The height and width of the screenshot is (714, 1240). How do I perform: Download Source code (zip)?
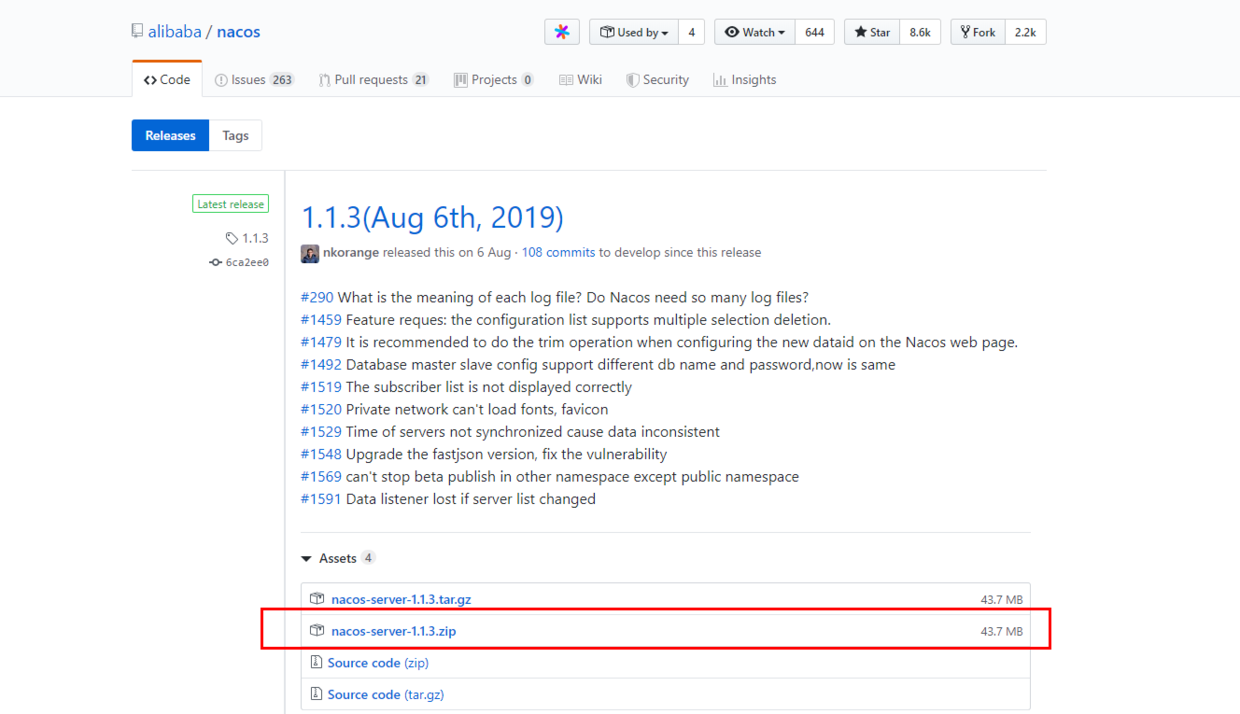(x=378, y=663)
